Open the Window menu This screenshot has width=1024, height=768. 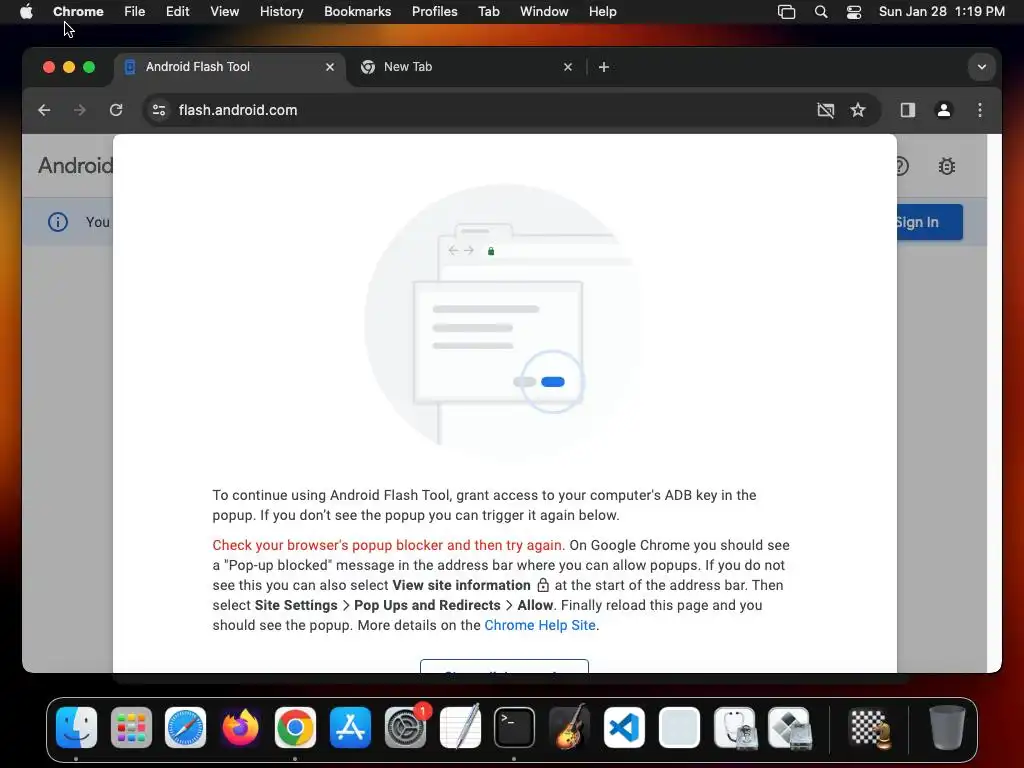(x=544, y=12)
